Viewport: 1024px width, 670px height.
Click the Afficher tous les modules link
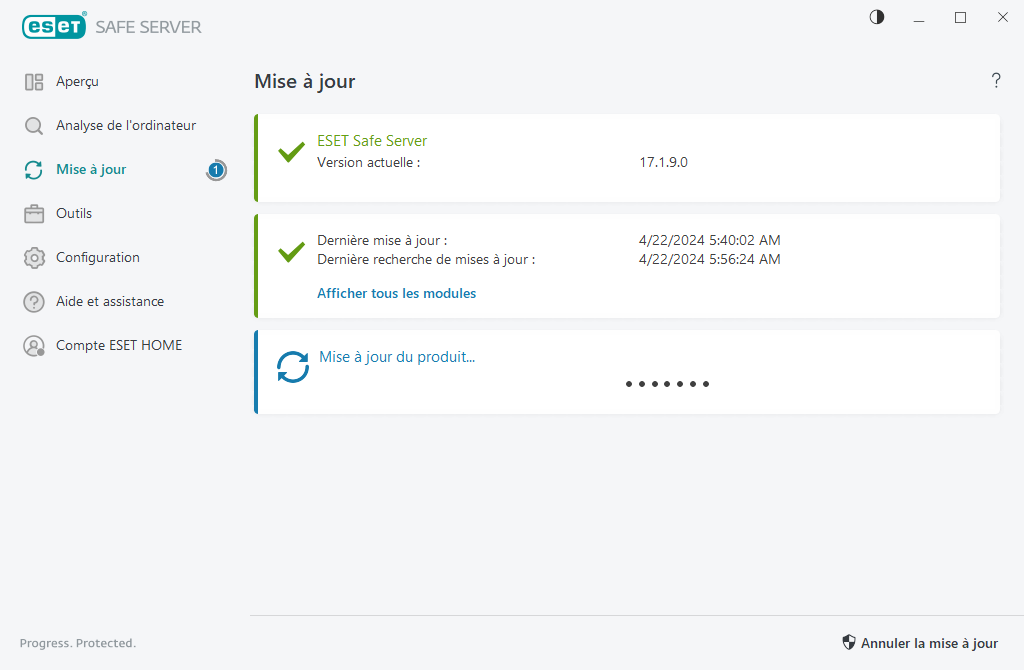(x=396, y=294)
